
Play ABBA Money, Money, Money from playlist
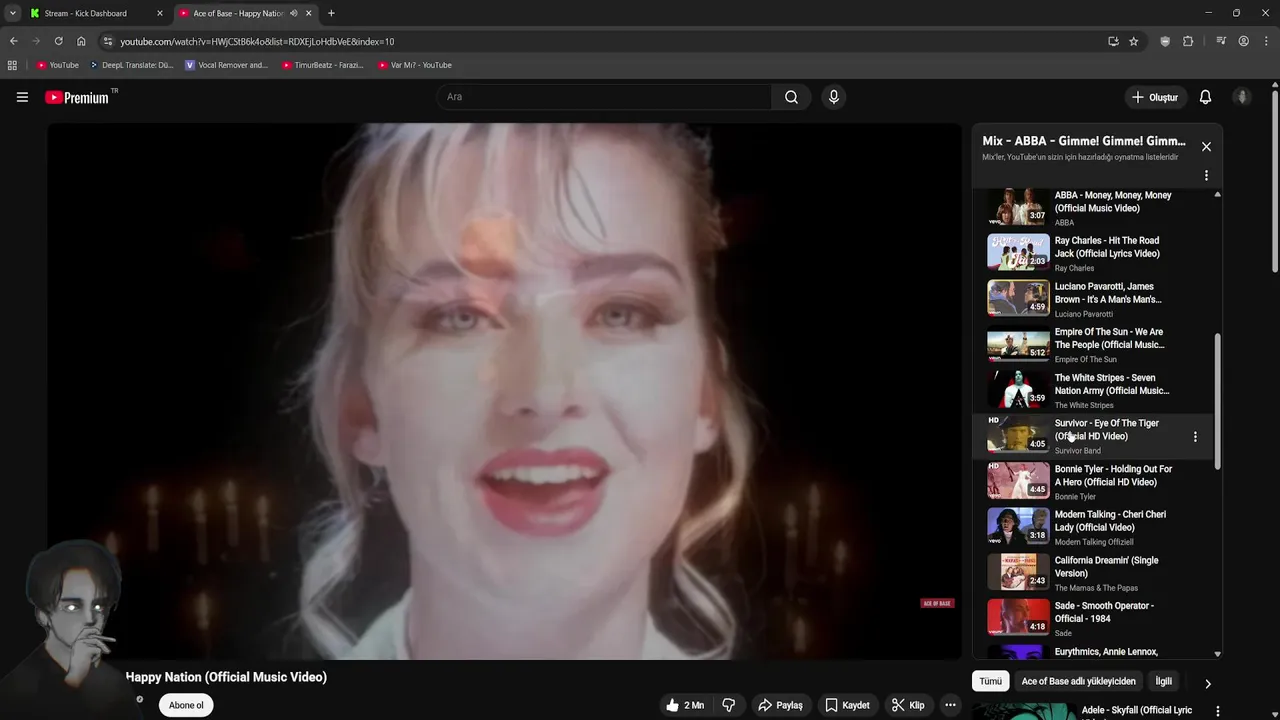click(x=1091, y=207)
